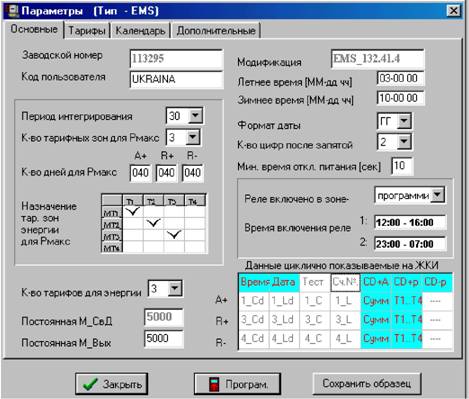Image resolution: width=469 pixels, height=399 pixels.
Task: Select the Тест cell in LCD table
Action: [x=313, y=282]
